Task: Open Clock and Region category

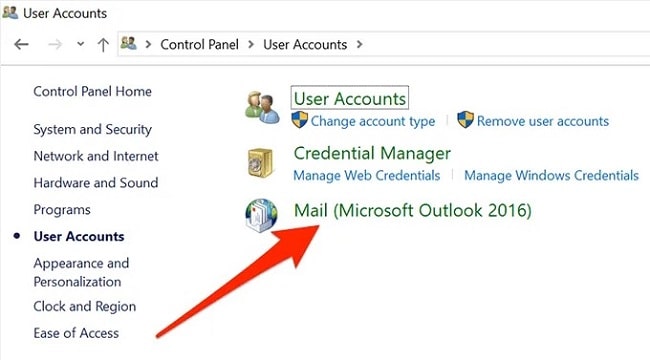Action: 85,306
